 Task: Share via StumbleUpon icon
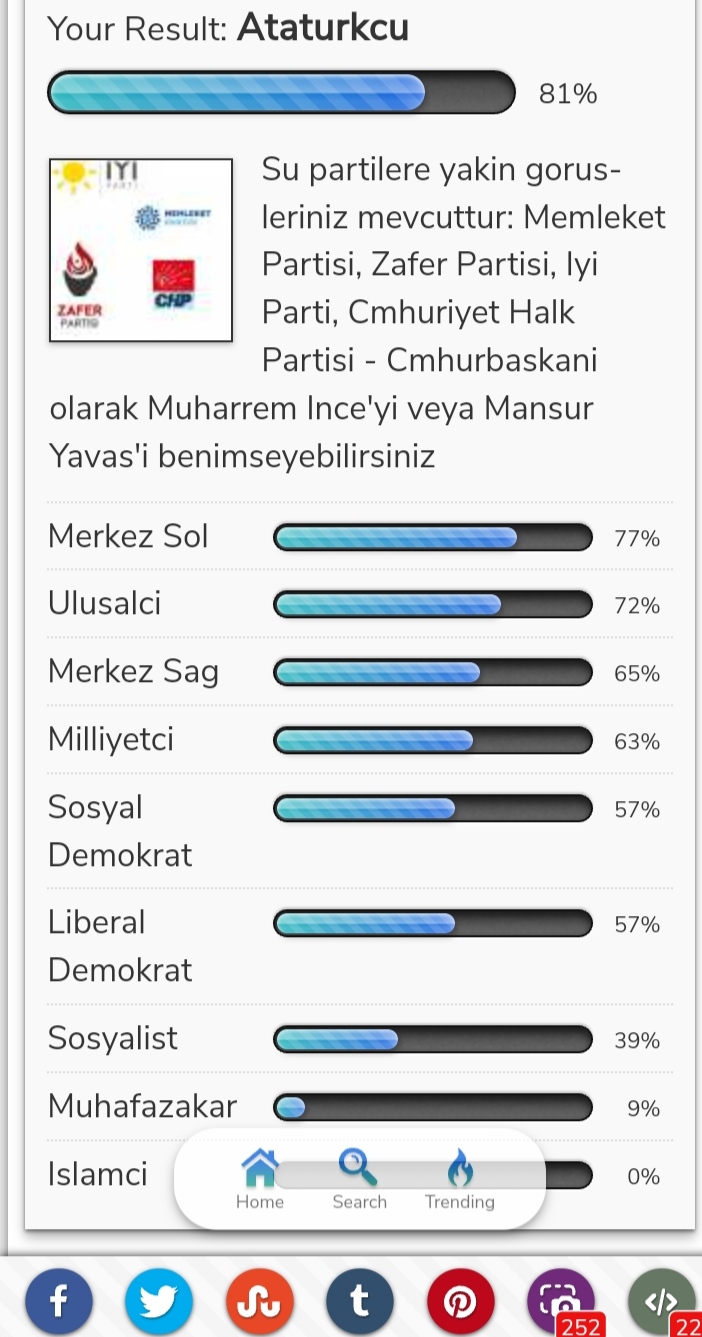[x=260, y=1301]
